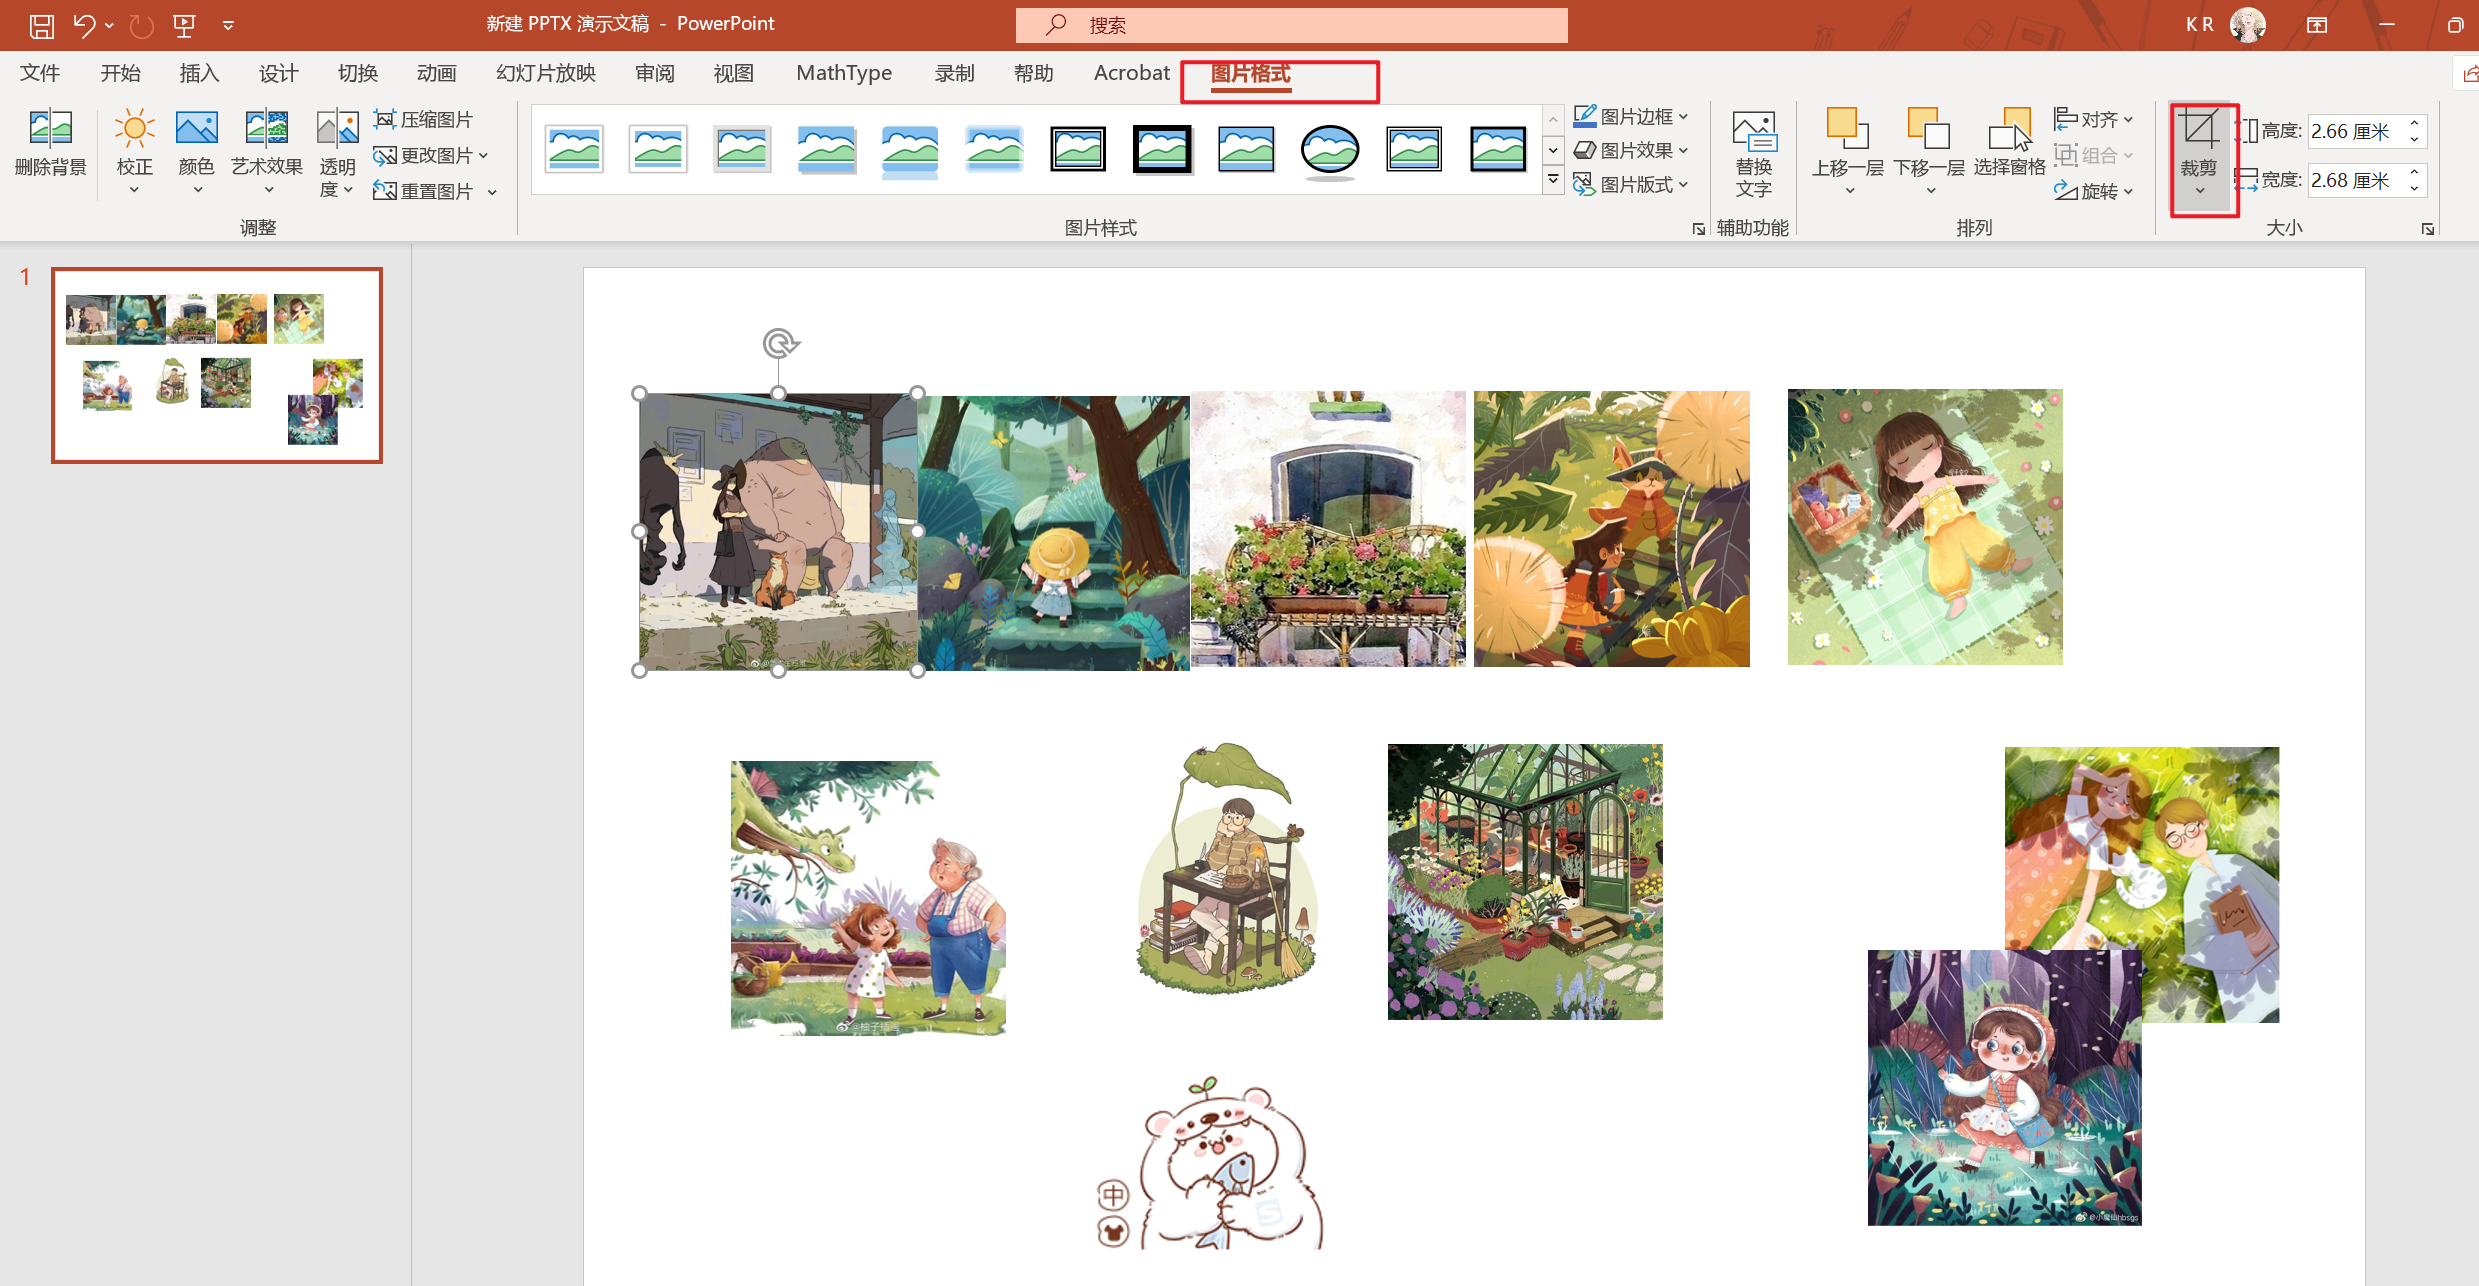Screen dimensions: 2479x1286
Task: Select slide 1 thumbnail in the panel
Action: coord(217,365)
